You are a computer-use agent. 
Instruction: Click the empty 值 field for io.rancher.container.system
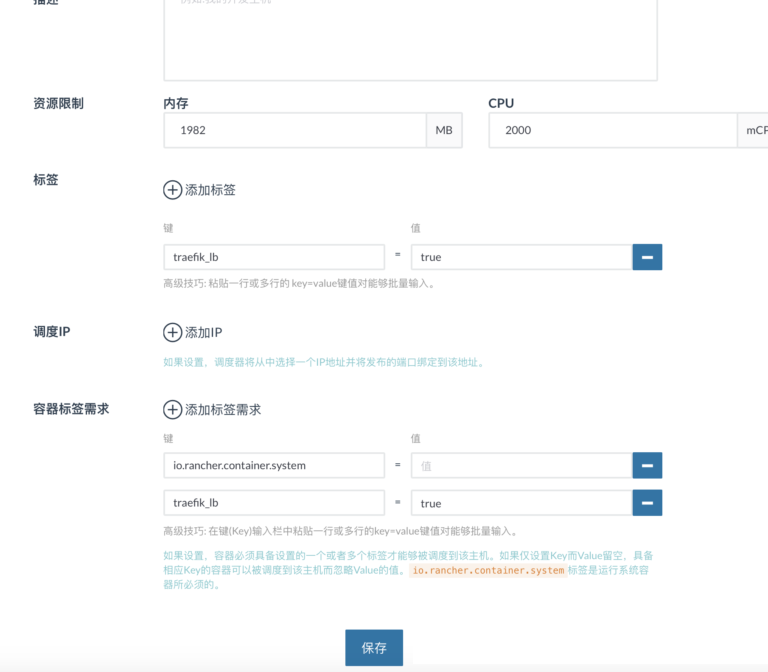pos(522,465)
